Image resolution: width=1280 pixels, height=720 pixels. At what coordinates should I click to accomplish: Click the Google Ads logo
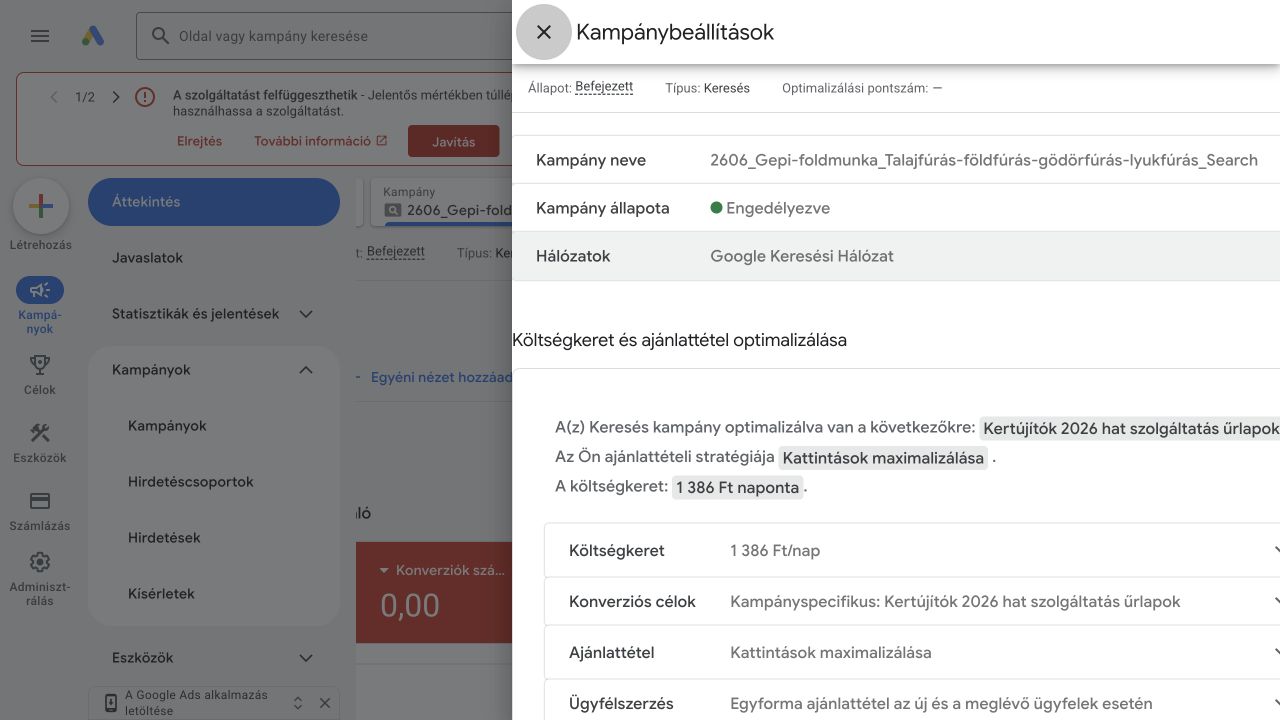[x=92, y=36]
